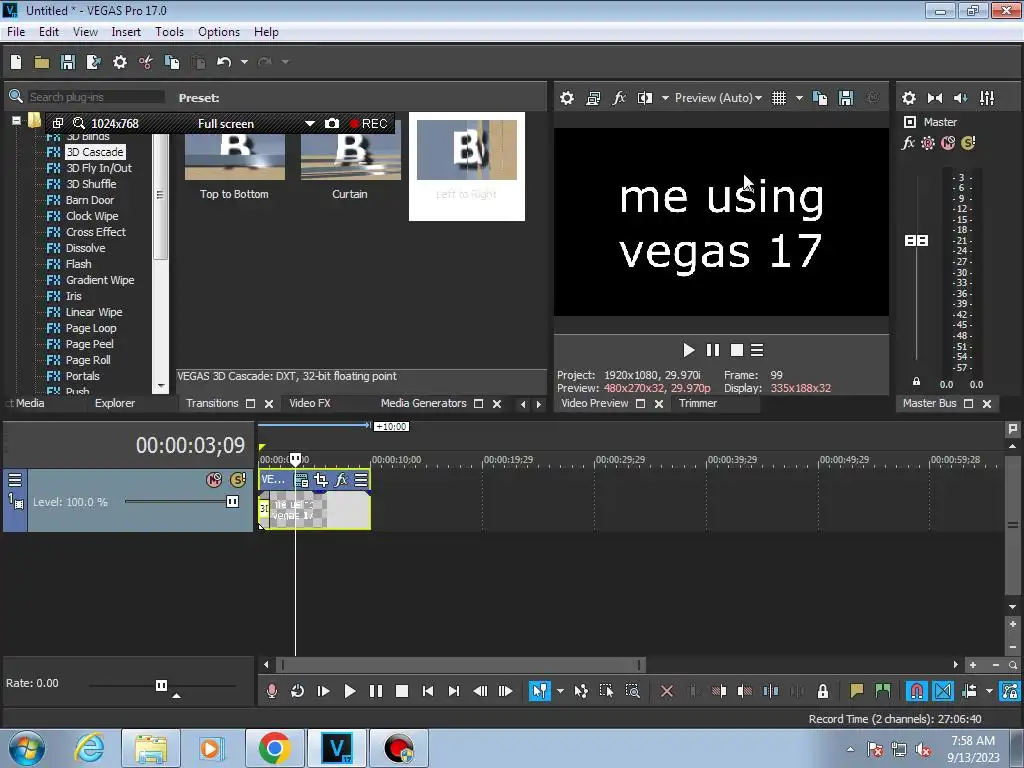
Task: Choose the Curtain preset thumbnail
Action: coord(350,157)
